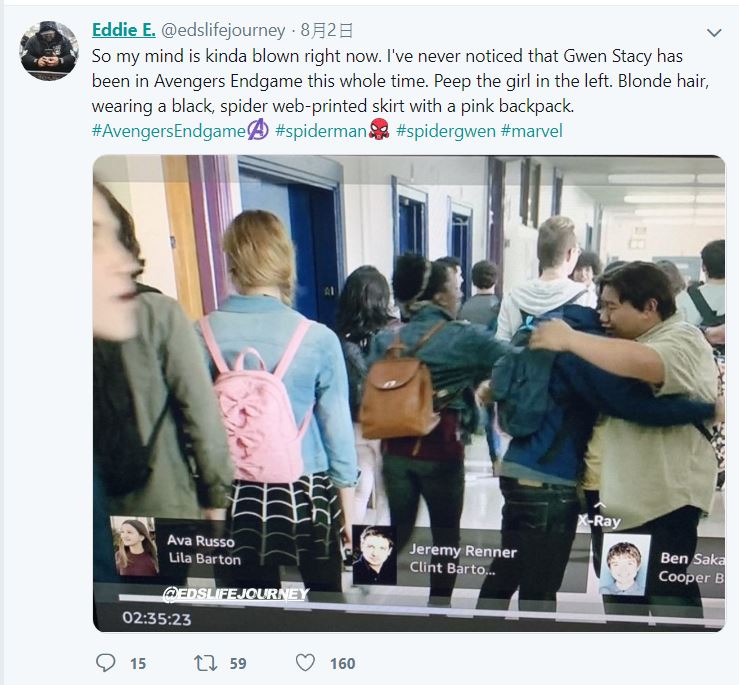Click the tweet body text to expand the tweet

[400, 81]
